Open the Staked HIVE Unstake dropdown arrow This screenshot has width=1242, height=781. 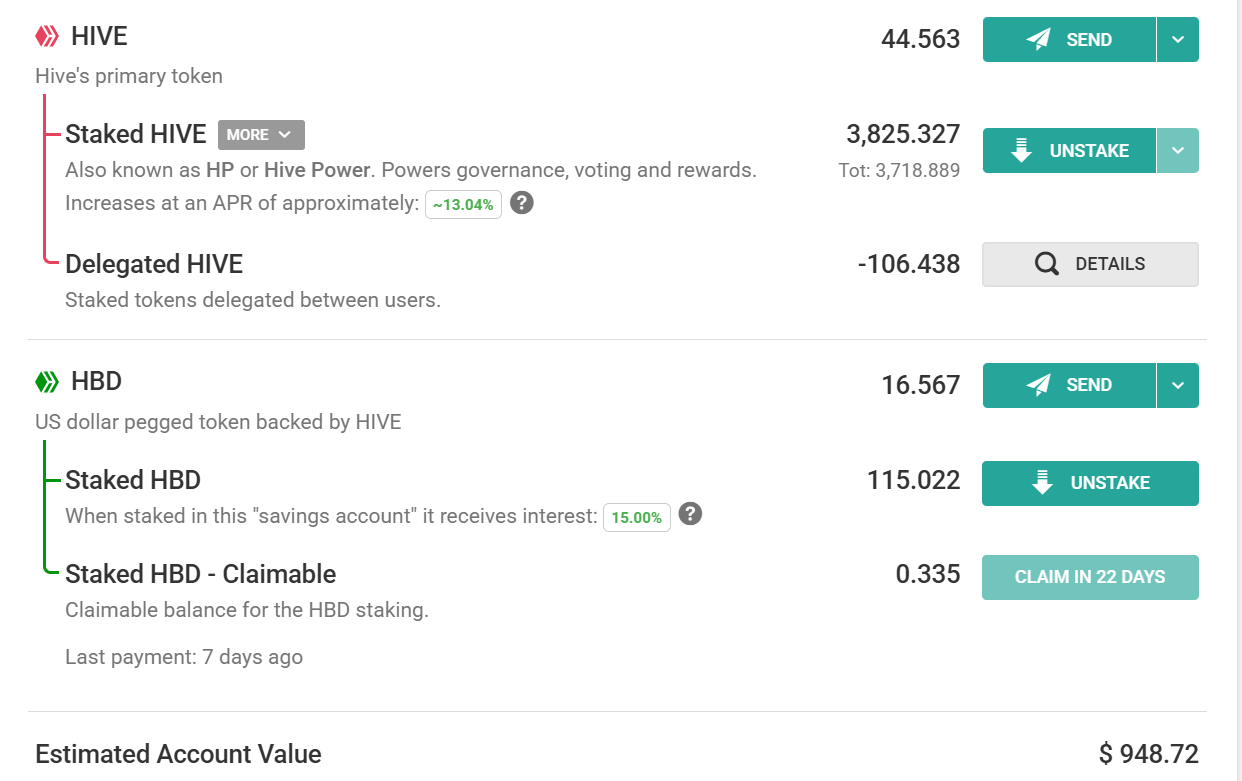(1178, 151)
